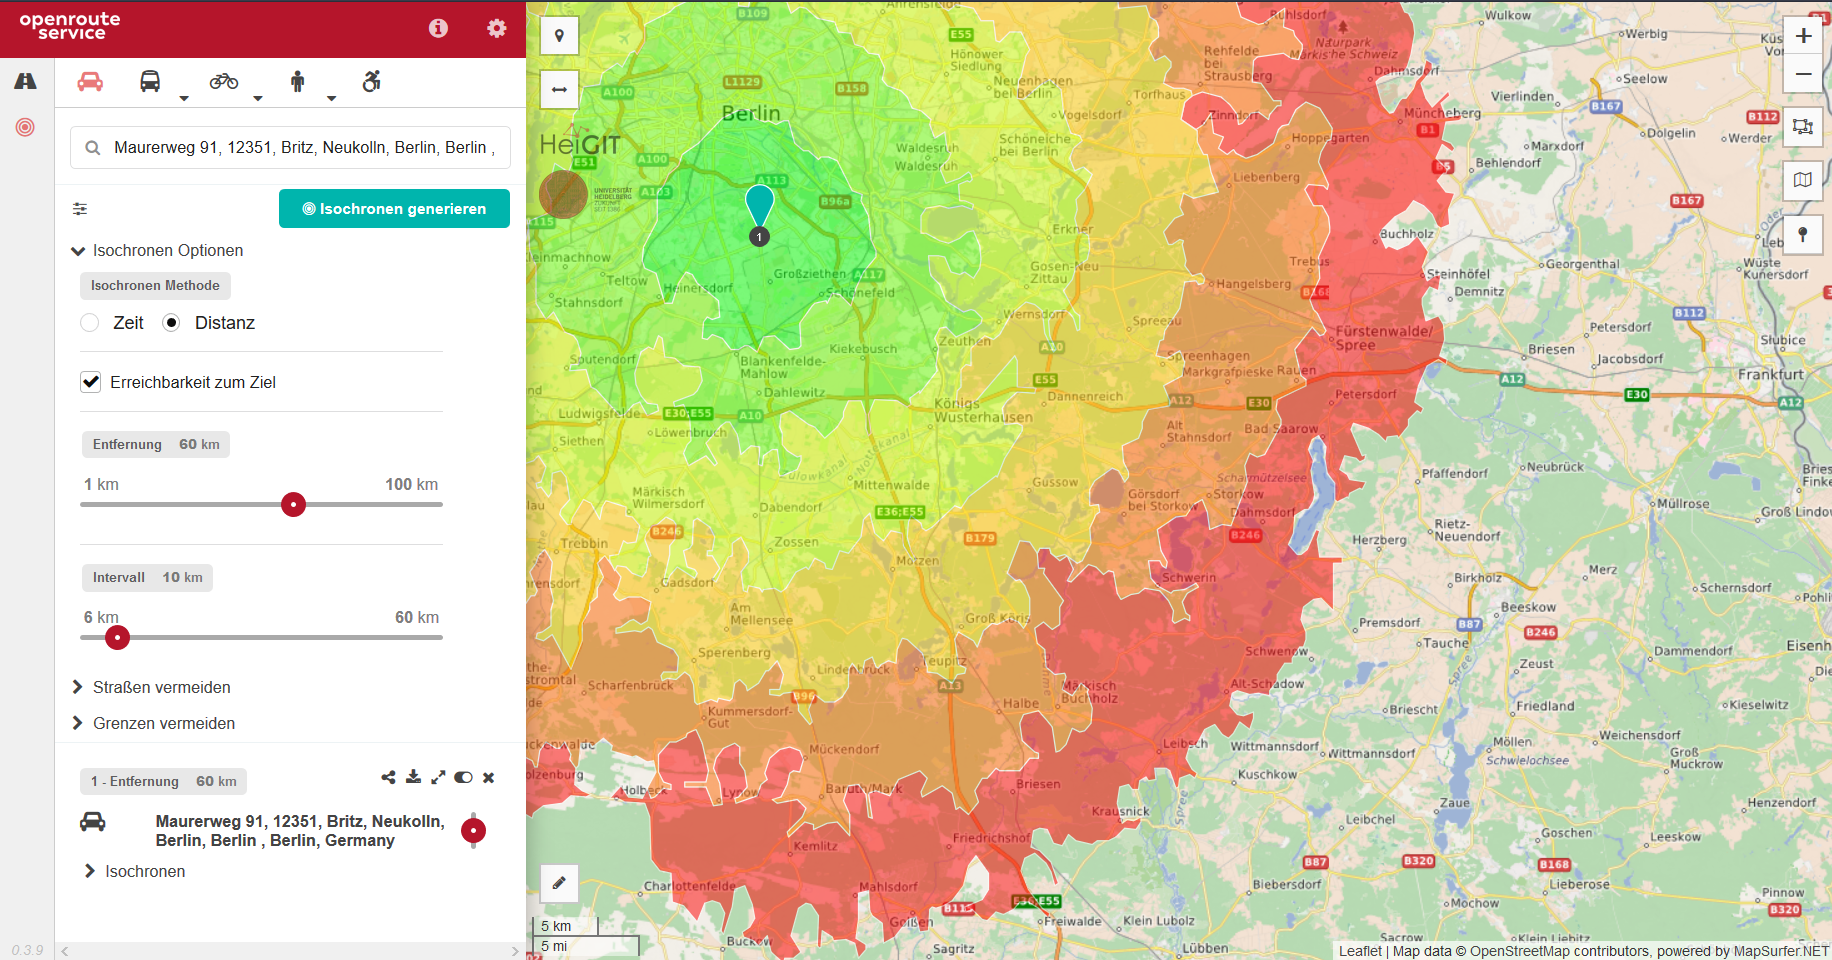Image resolution: width=1832 pixels, height=960 pixels.
Task: Remove the 60 km isochrone entry
Action: point(489,777)
